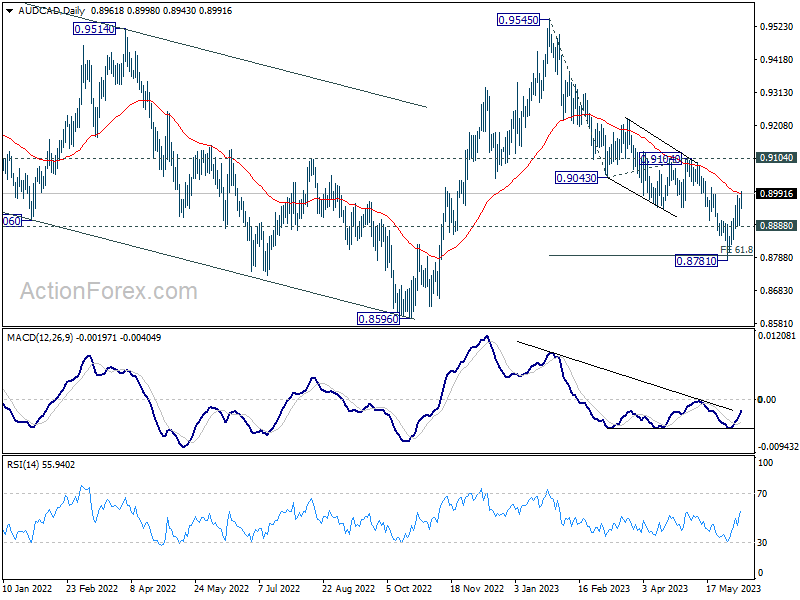Click the 22 Aug 2022 date label
This screenshot has height=600, width=800.
(348, 589)
